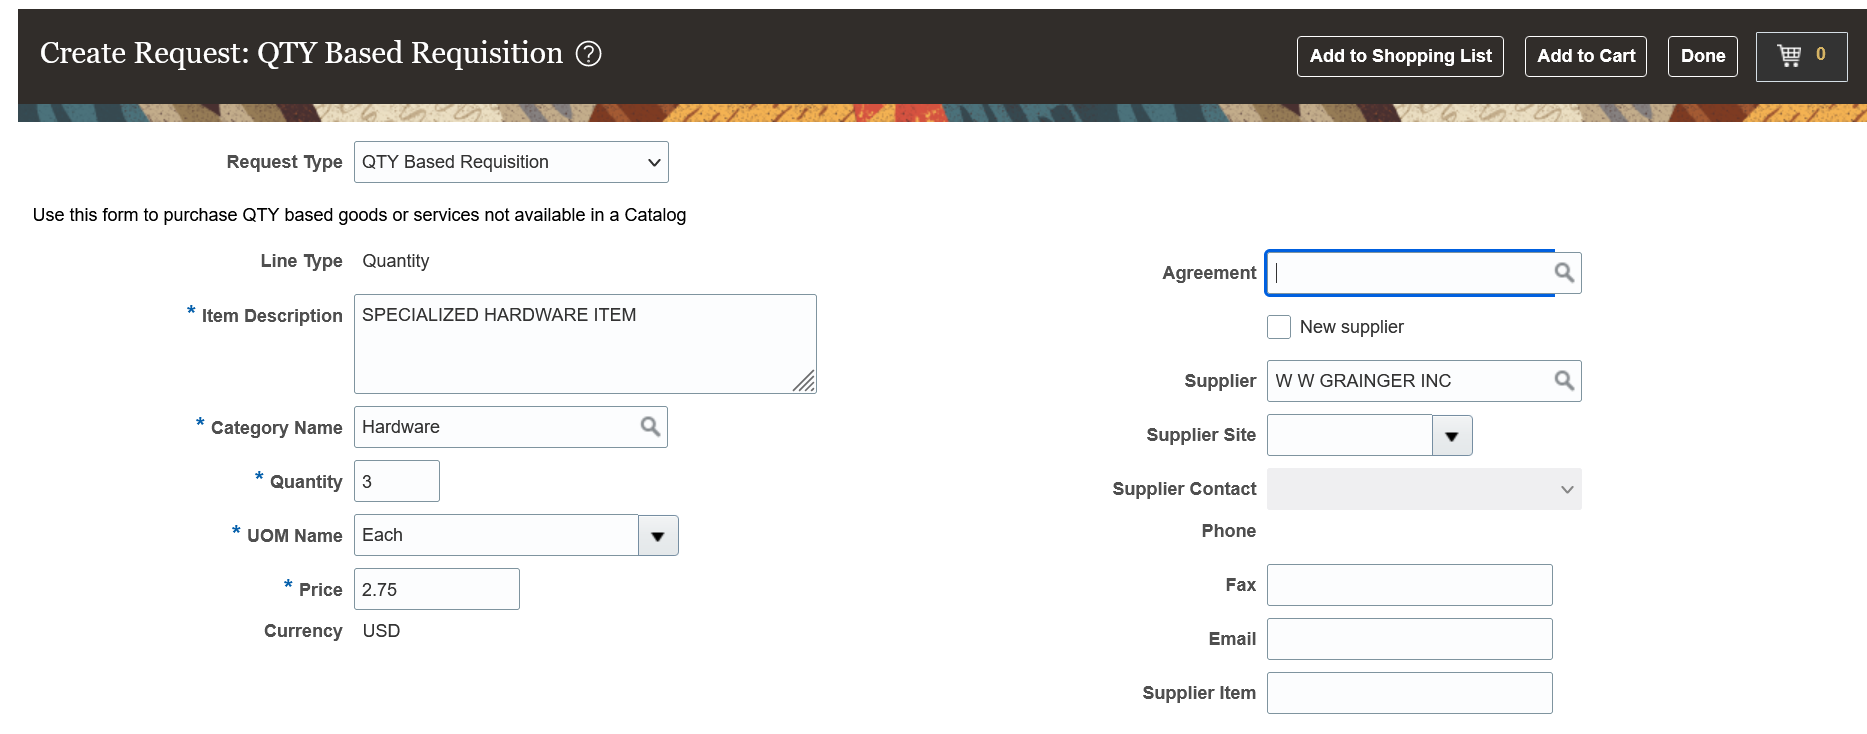Search Supplier with magnifier icon
Screen dimensions: 1867x734
[x=1565, y=381]
